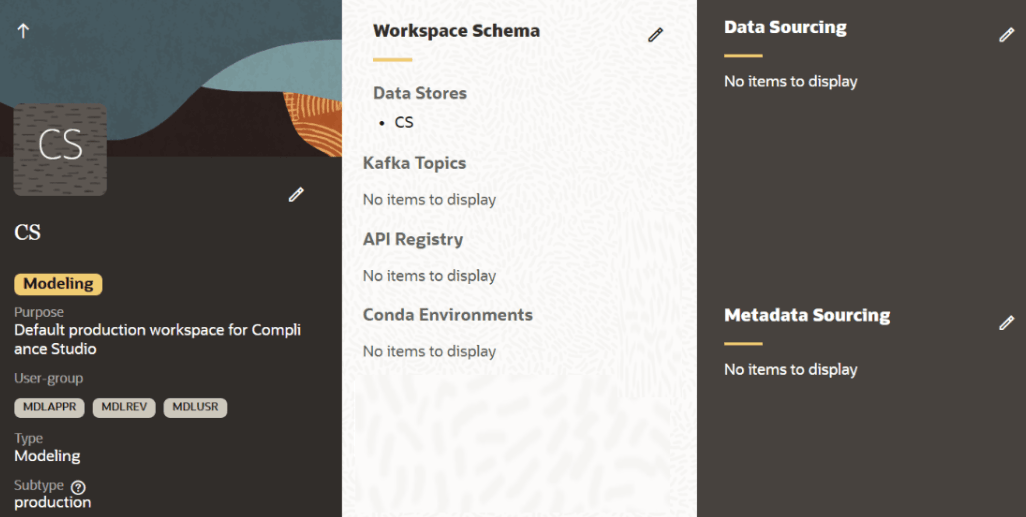
Task: Click the up arrow to go back
Action: [x=24, y=31]
